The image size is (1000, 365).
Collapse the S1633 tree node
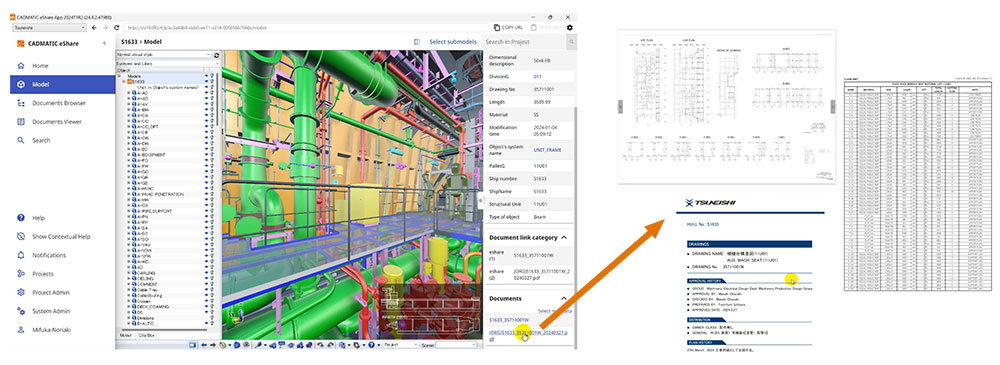click(124, 82)
